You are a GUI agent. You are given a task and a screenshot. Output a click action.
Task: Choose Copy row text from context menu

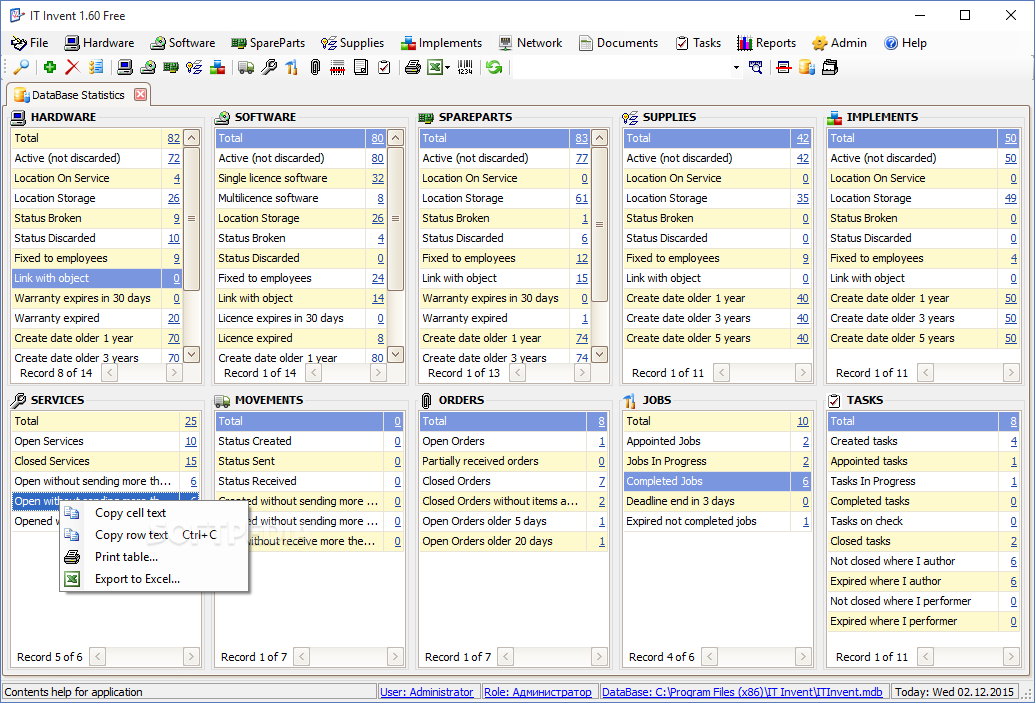(154, 535)
